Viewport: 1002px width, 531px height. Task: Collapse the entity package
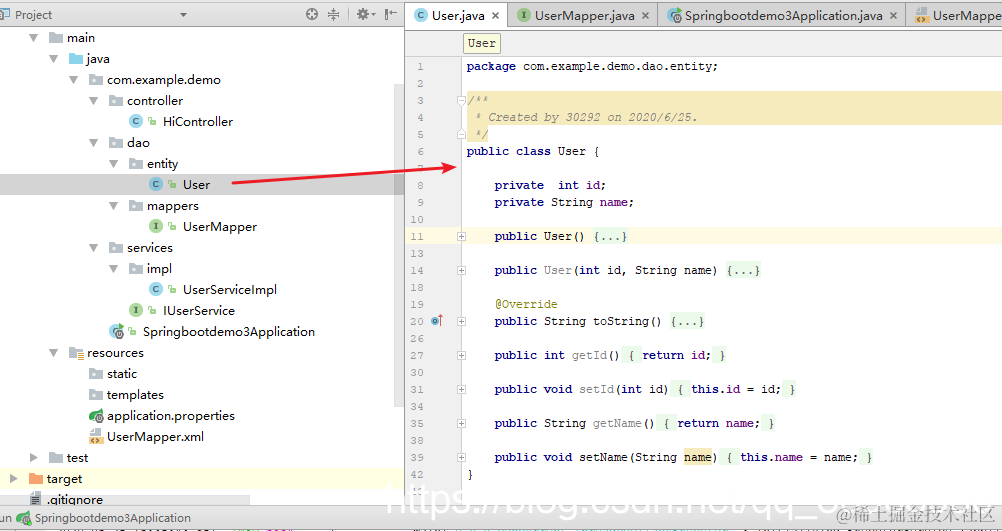pyautogui.click(x=114, y=164)
